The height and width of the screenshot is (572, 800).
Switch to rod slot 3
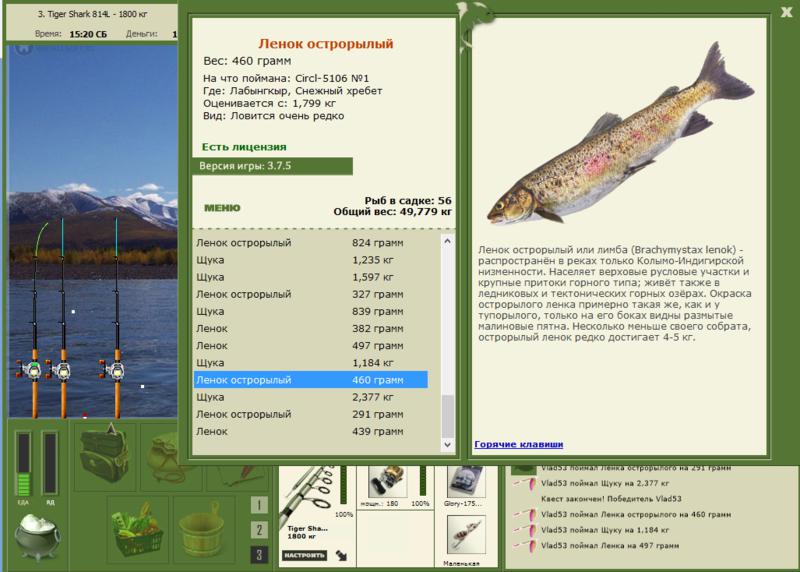[x=259, y=555]
